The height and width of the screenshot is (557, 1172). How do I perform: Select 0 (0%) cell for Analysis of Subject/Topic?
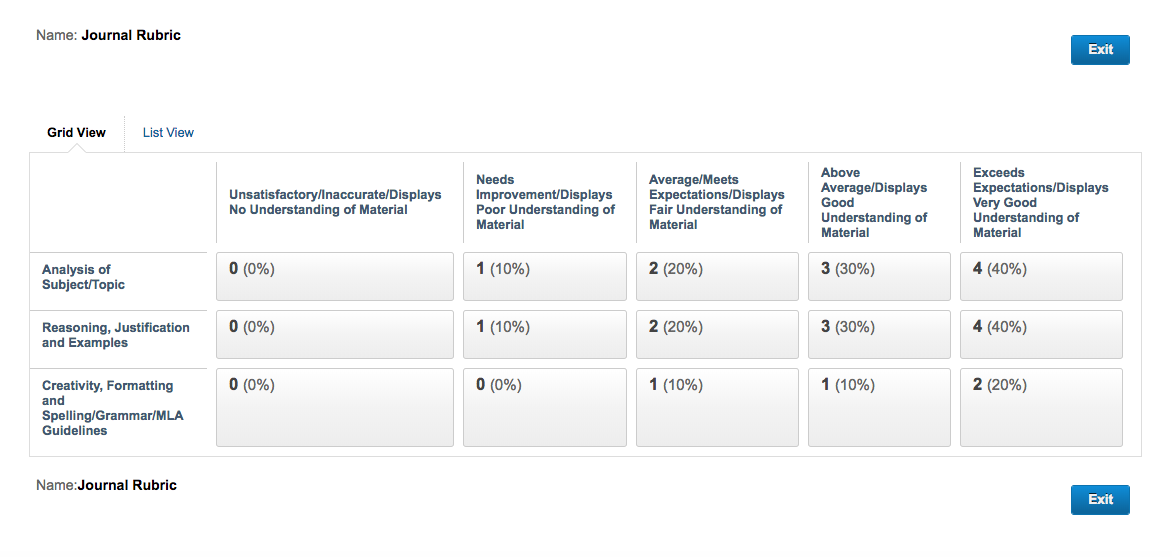335,277
